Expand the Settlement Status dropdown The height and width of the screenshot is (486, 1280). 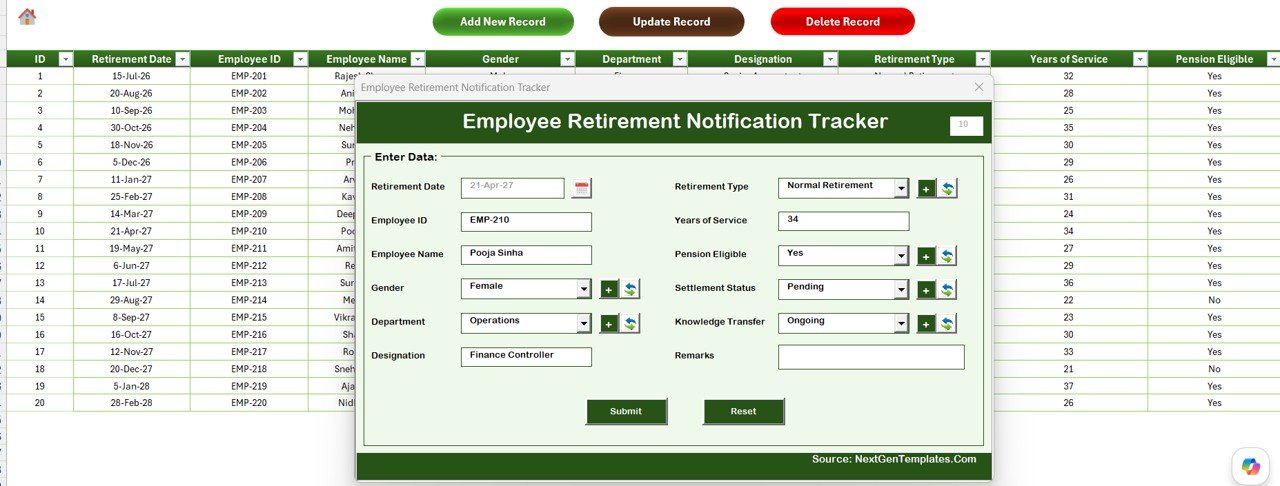901,289
